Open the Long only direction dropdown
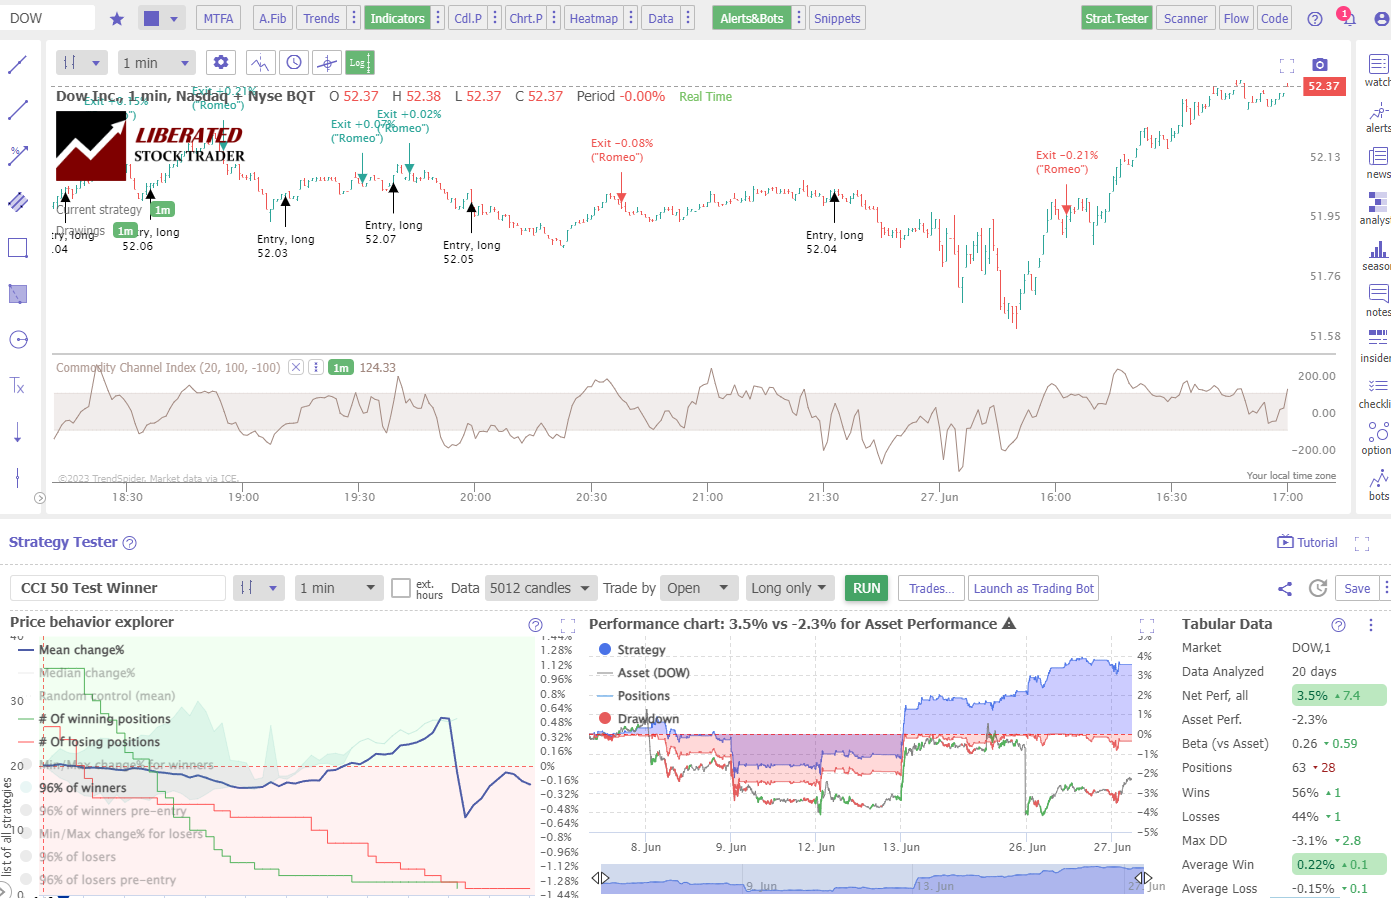The image size is (1391, 898). 790,588
